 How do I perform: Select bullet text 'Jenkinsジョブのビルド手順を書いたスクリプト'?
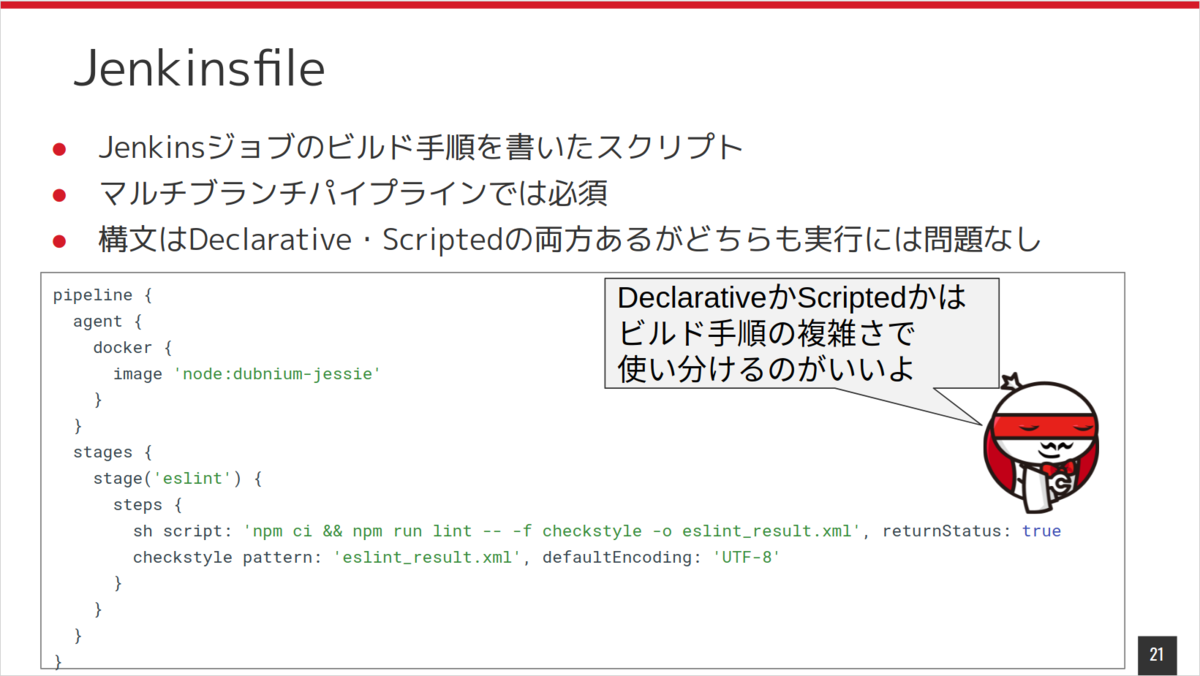click(420, 149)
